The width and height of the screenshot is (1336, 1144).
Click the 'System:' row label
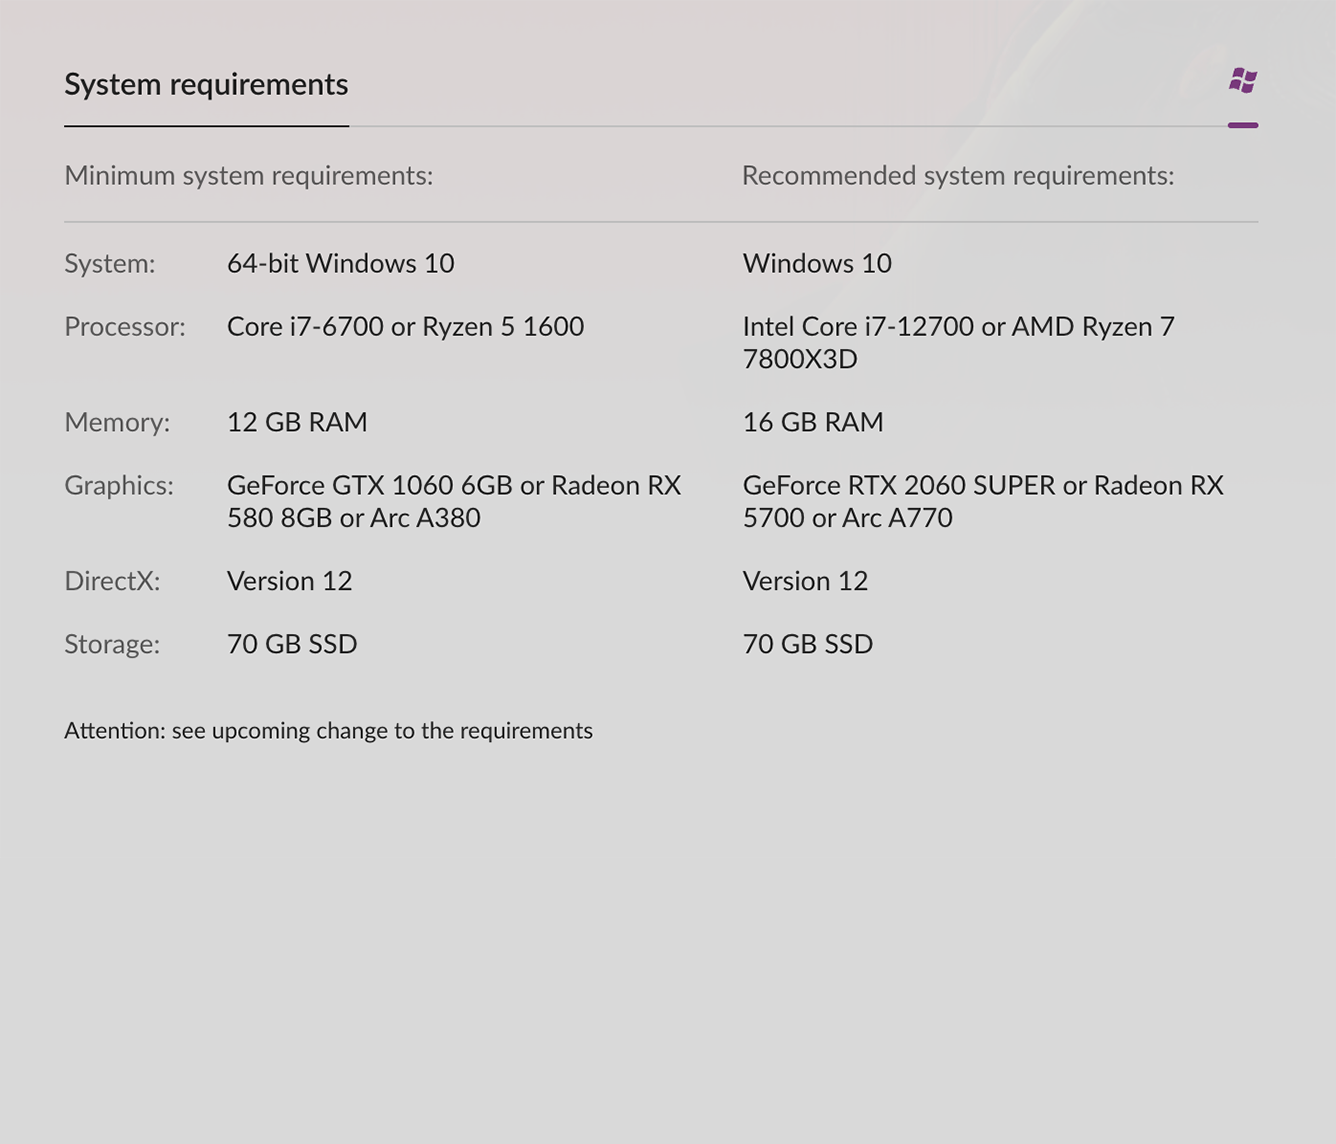[110, 264]
